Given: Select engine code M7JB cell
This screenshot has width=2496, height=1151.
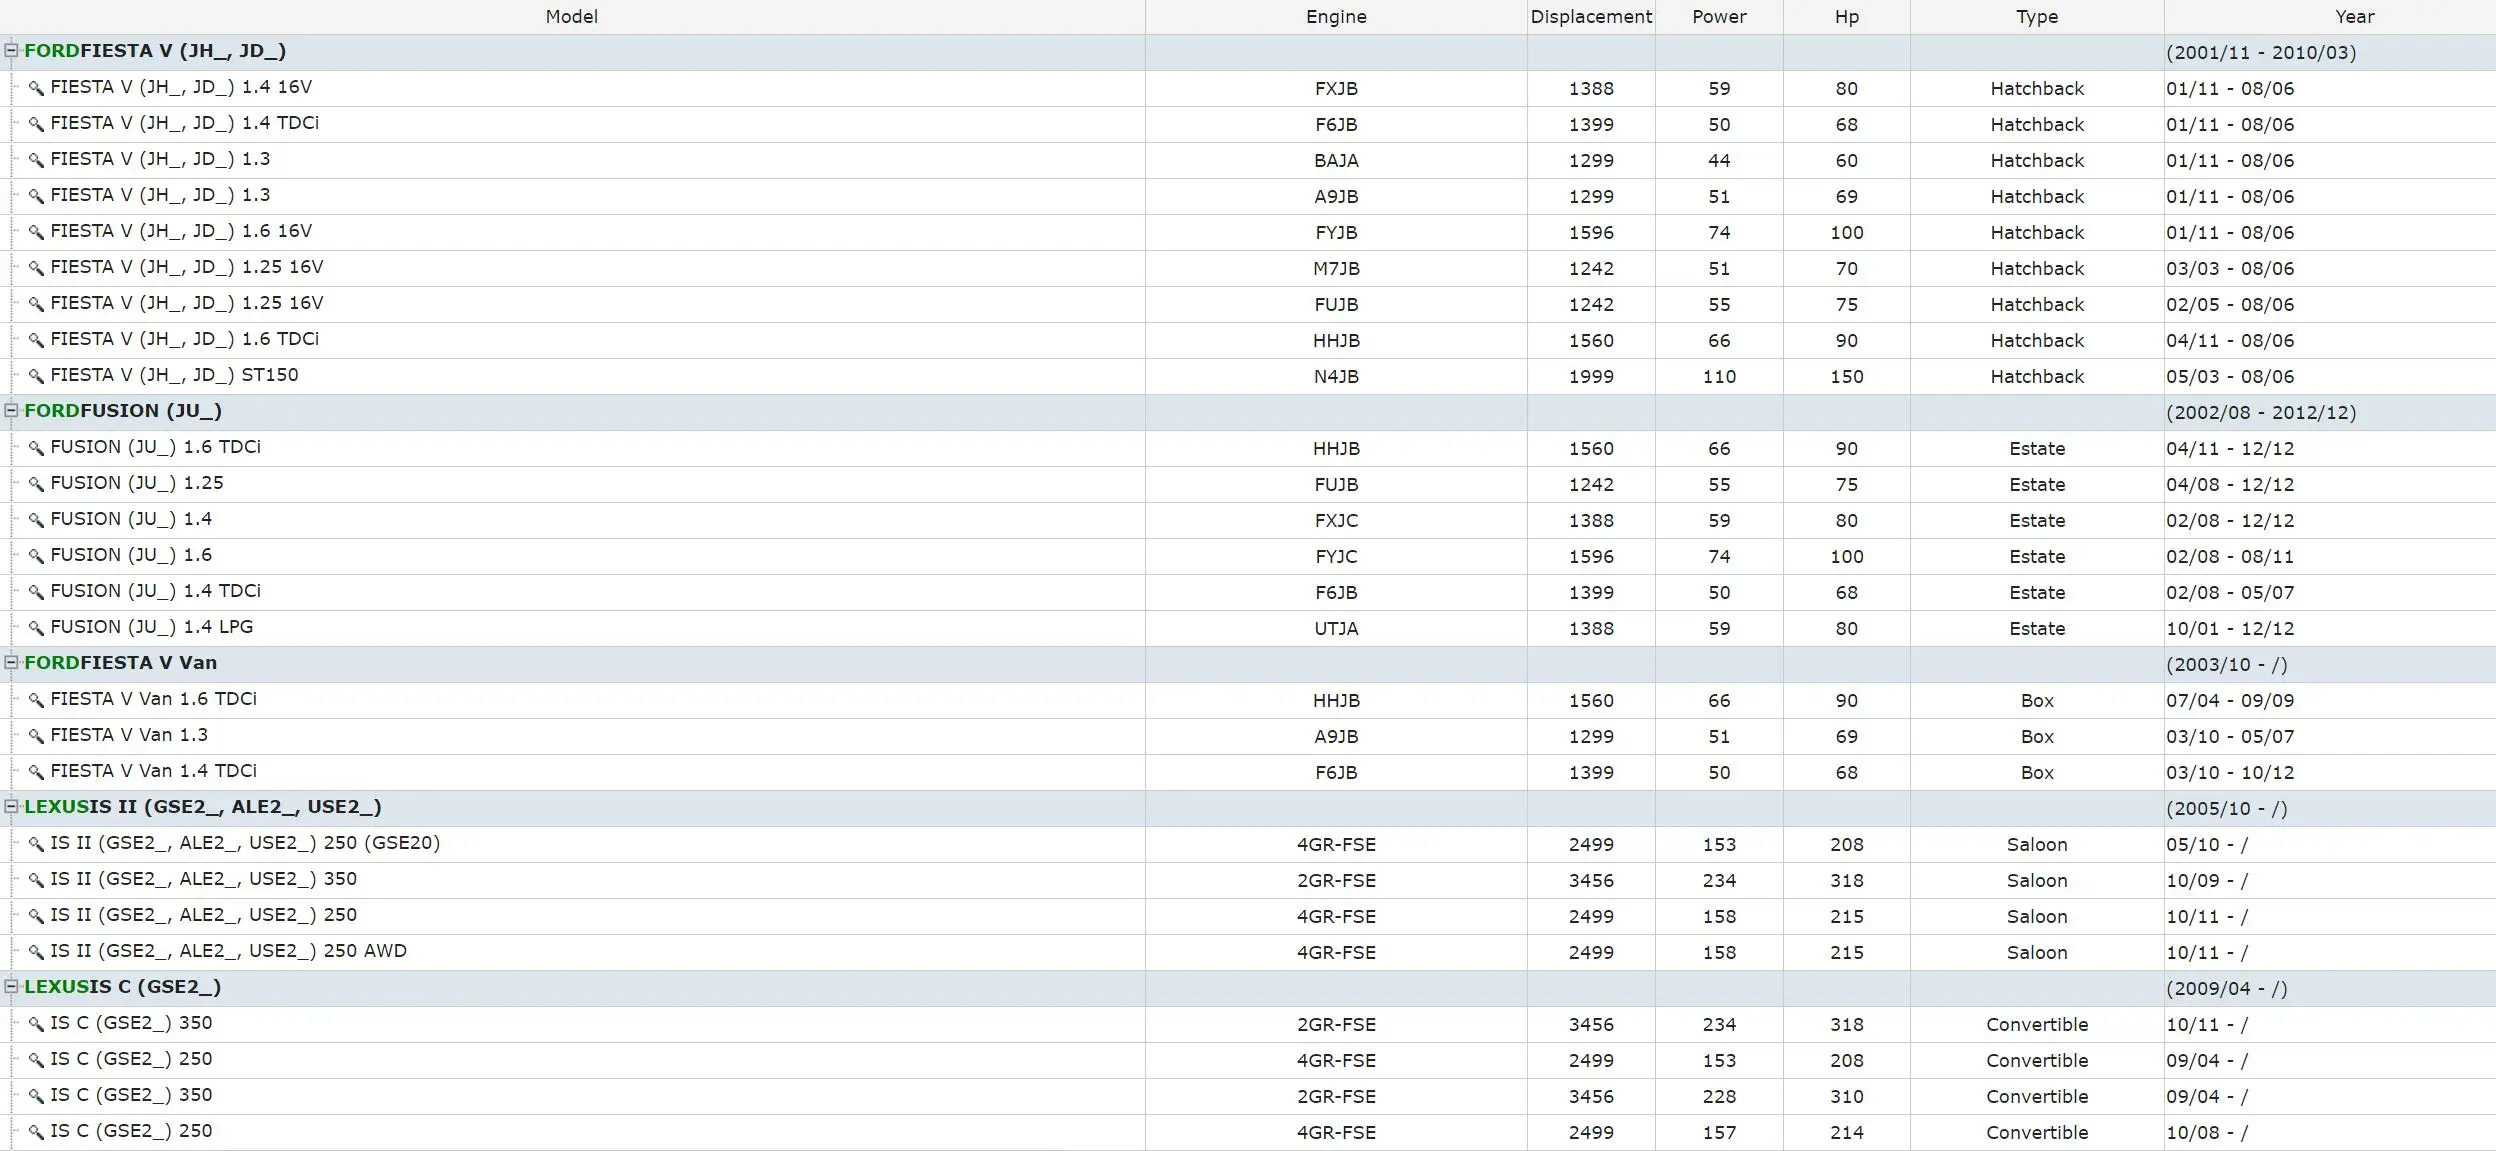Looking at the screenshot, I should tap(1336, 269).
